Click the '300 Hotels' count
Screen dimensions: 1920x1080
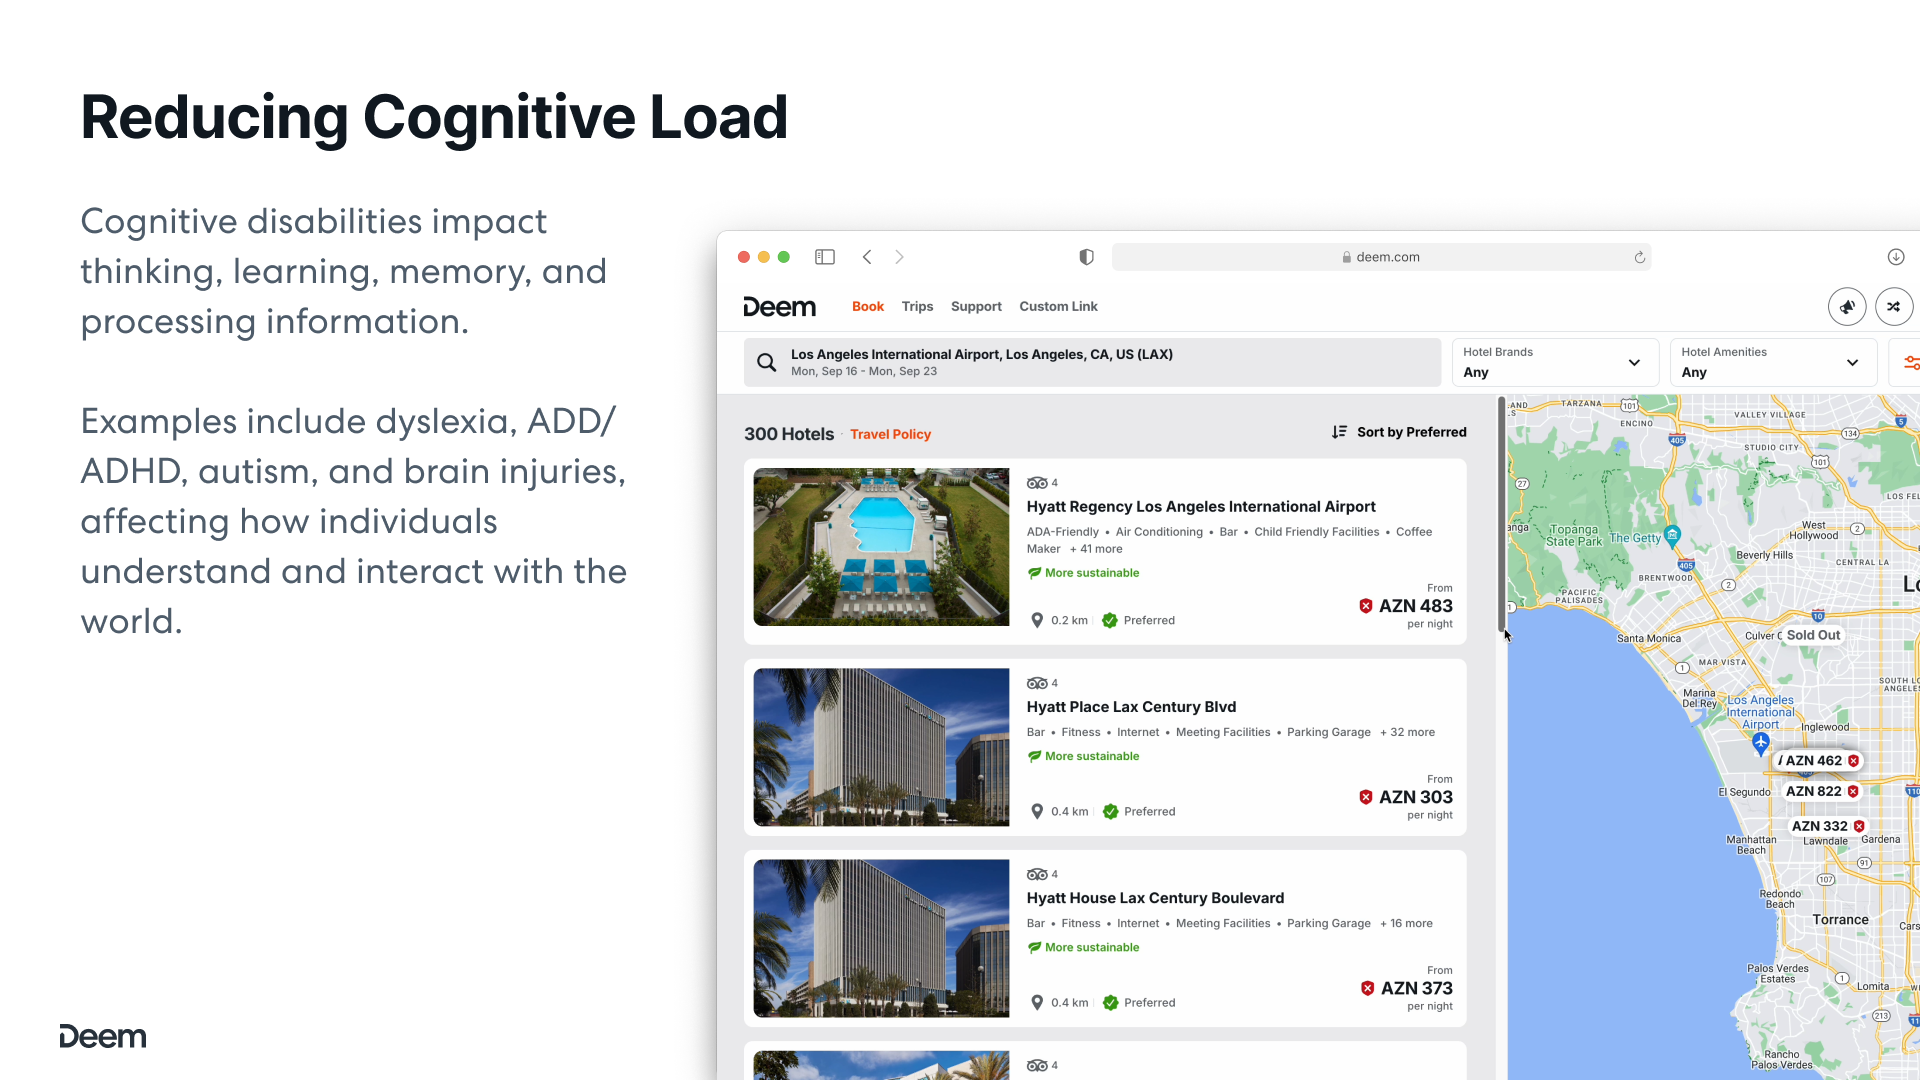coord(788,434)
